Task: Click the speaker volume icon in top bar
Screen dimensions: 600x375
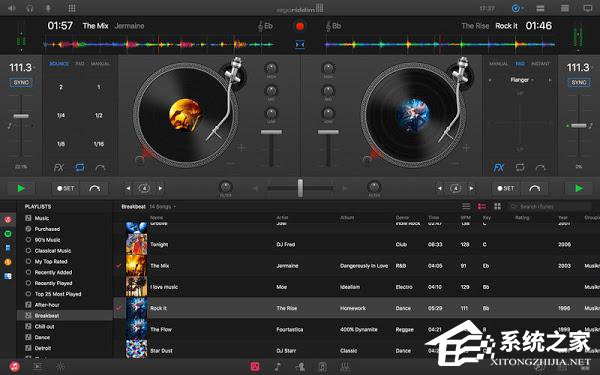Action: pos(11,8)
